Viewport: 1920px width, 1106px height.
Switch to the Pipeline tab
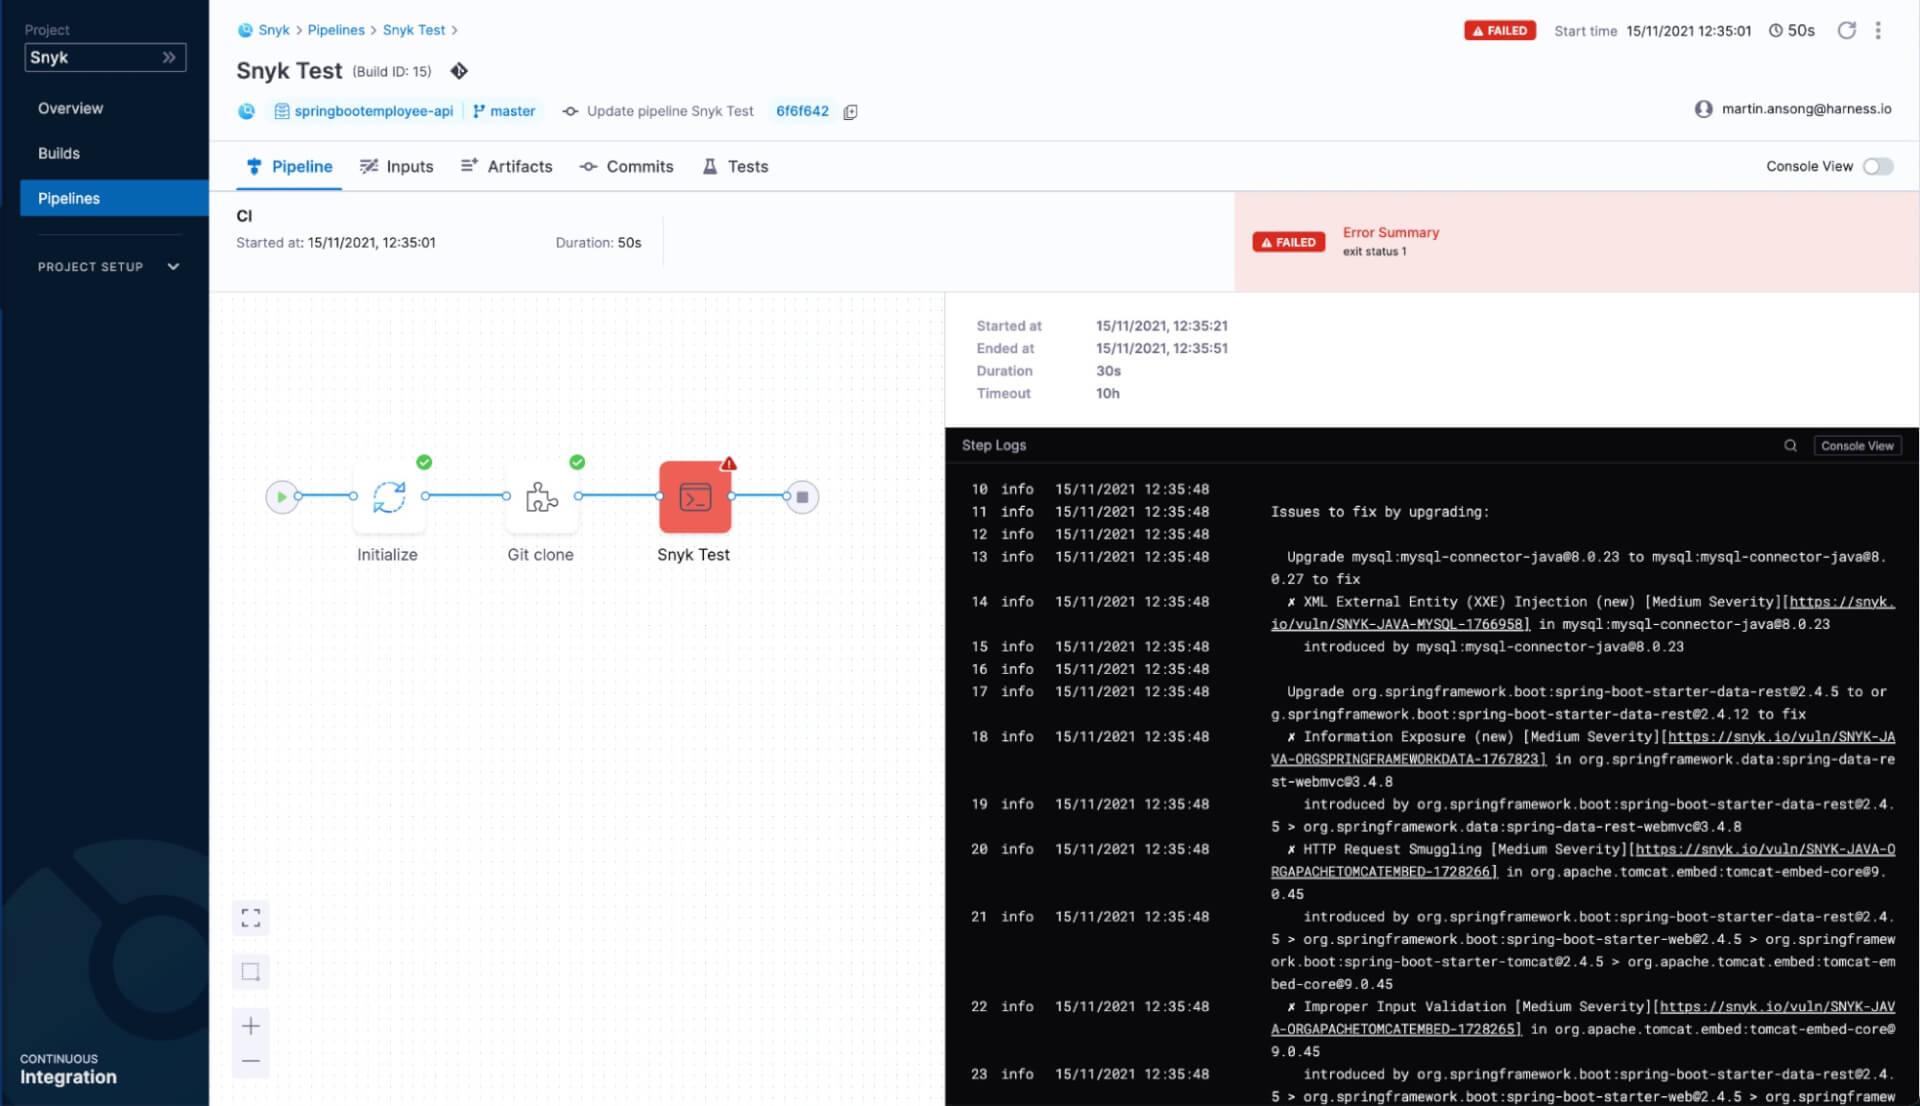click(289, 166)
